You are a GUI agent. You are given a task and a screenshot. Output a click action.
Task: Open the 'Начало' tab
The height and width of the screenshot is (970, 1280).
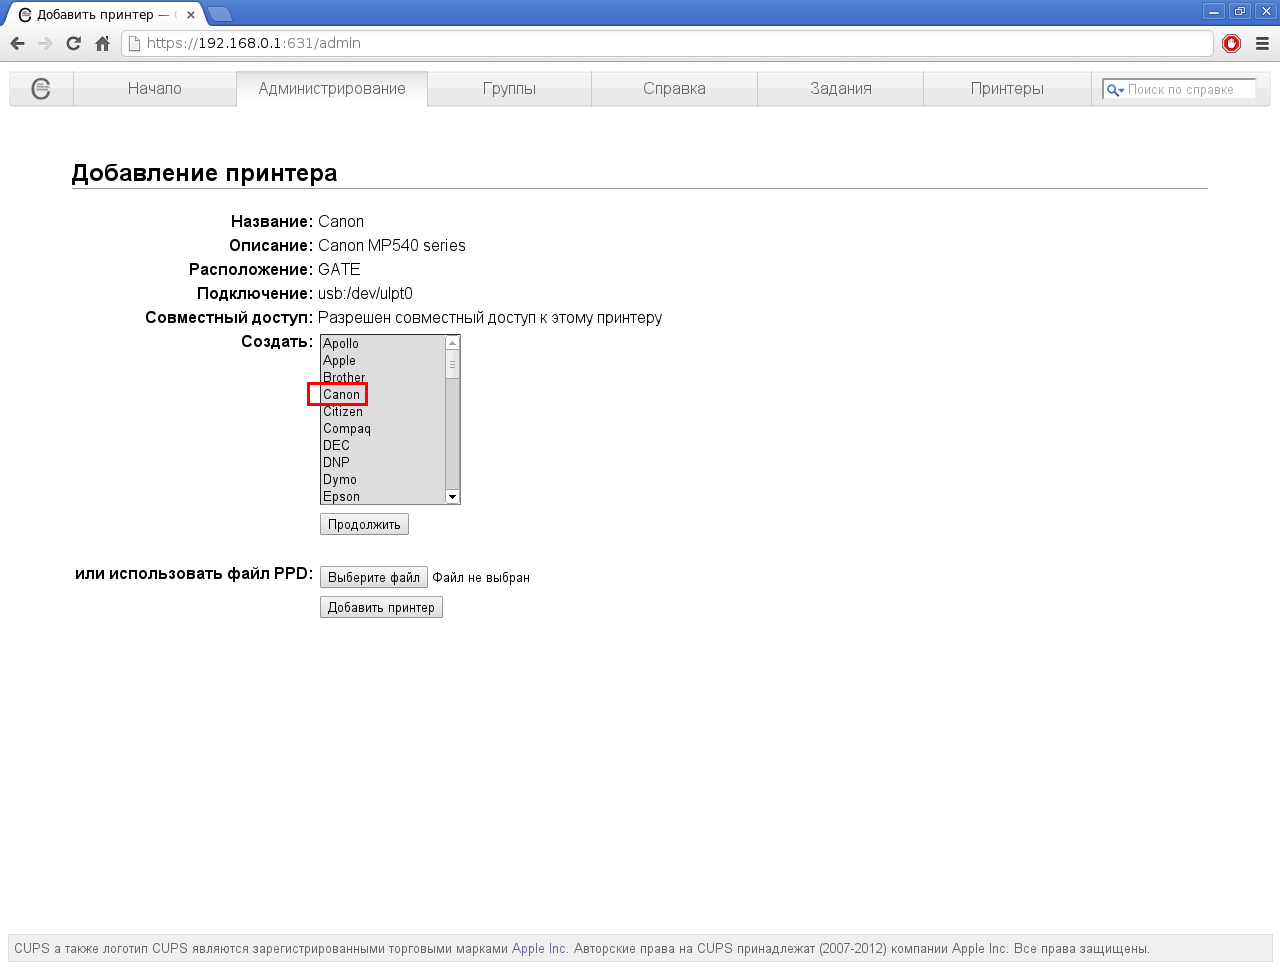click(155, 89)
